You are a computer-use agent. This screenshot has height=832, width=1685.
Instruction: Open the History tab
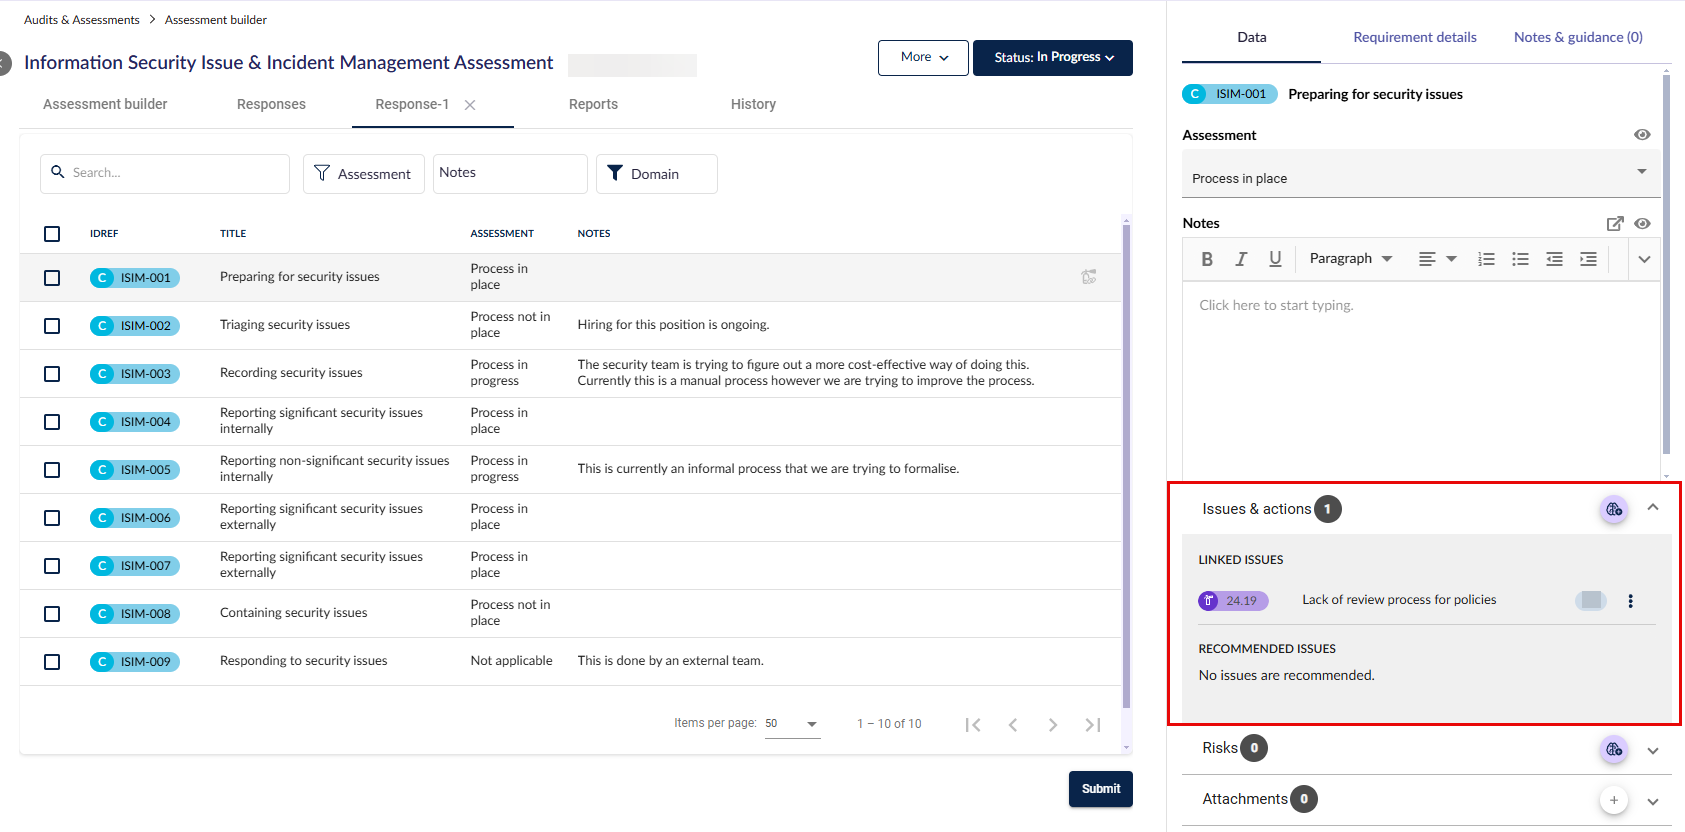point(753,104)
